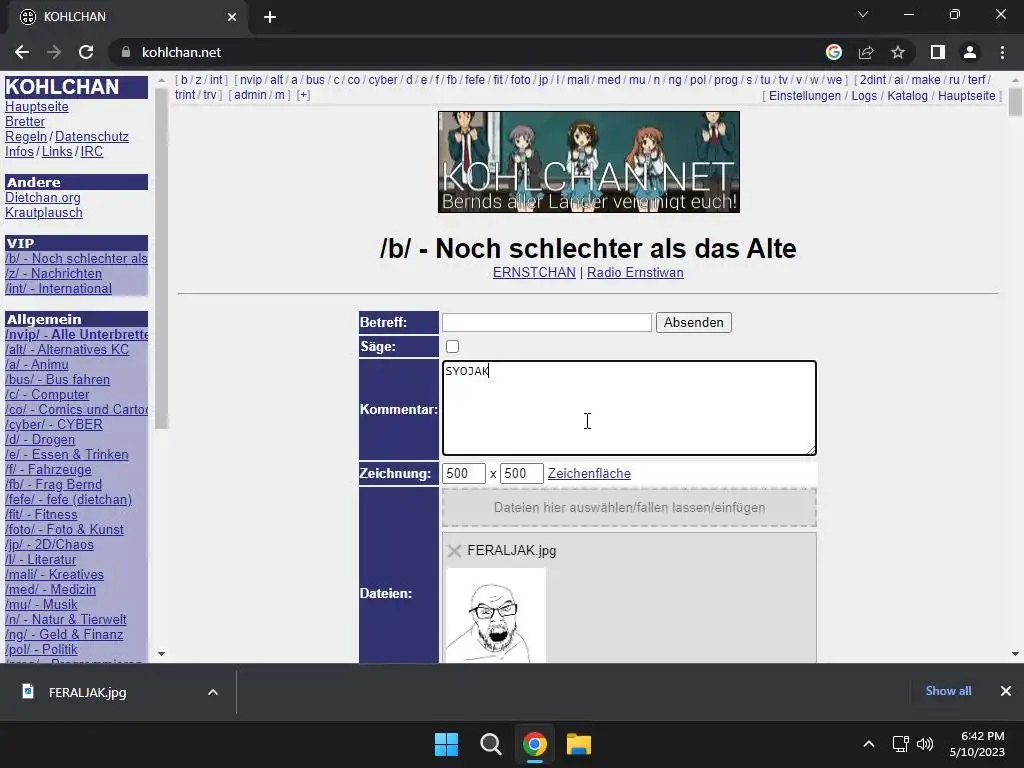Screen dimensions: 1024x768
Task: Click the KOHLCHAN.NET banner image
Action: (588, 162)
